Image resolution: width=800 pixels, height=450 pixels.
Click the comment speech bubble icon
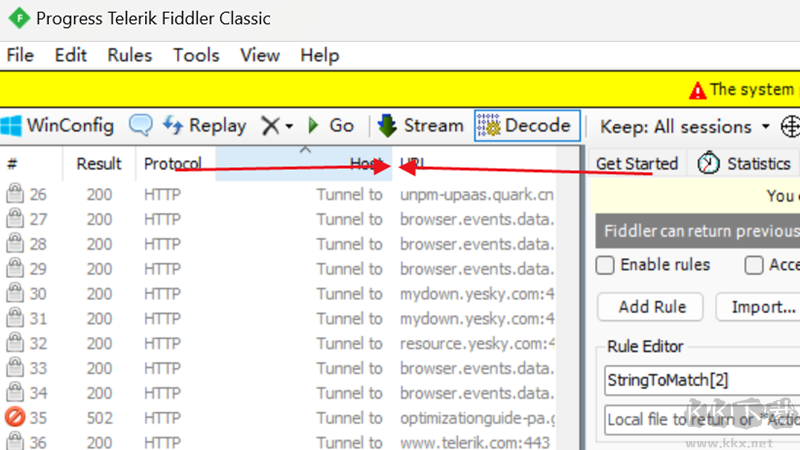(x=141, y=126)
